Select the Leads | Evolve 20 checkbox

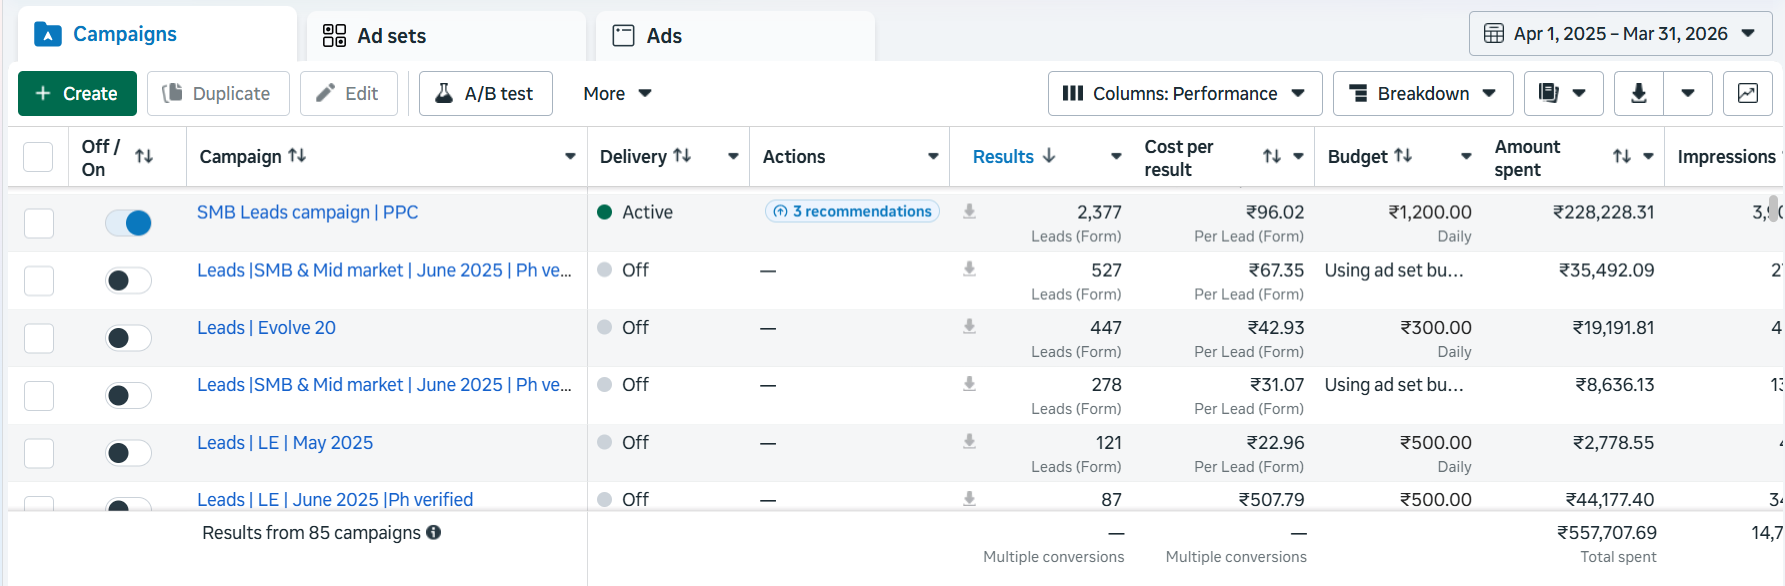(x=39, y=339)
